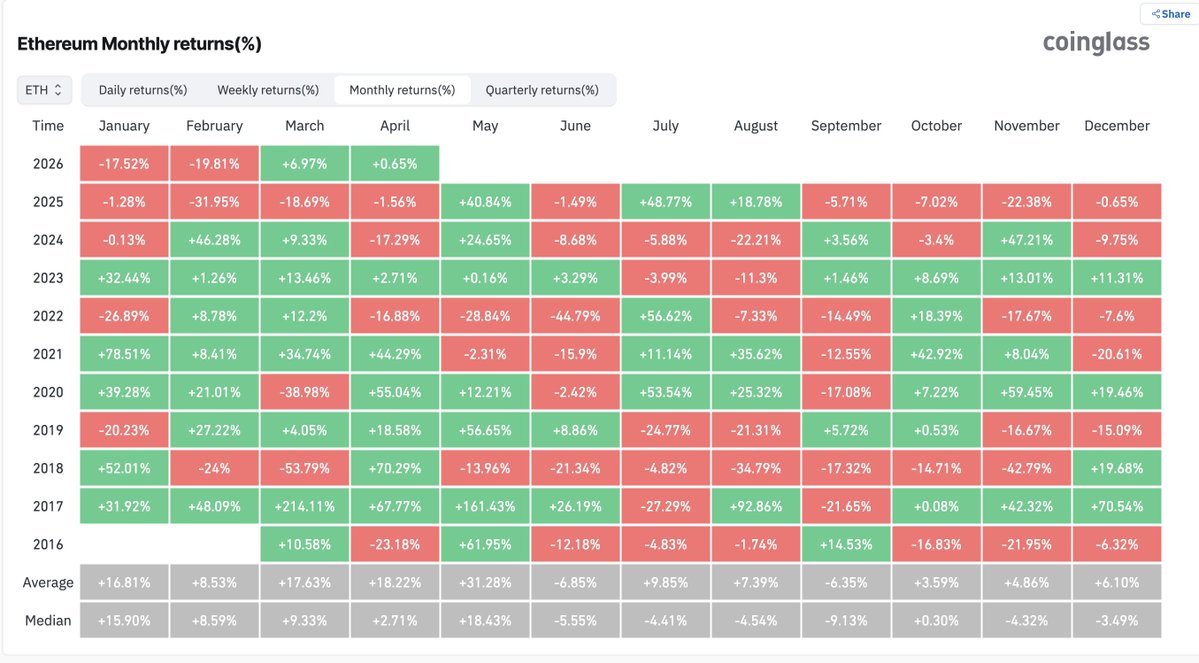The height and width of the screenshot is (663, 1199).
Task: Click the March 2018 -53.79% red cell
Action: pyautogui.click(x=304, y=468)
